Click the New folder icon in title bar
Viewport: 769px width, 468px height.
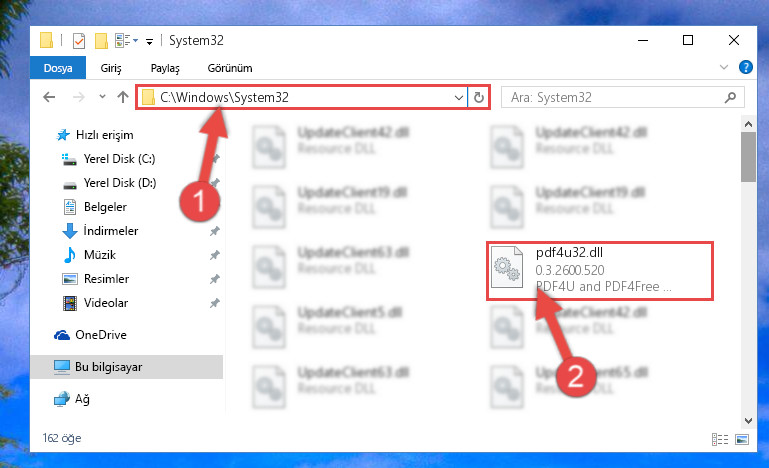(x=101, y=41)
